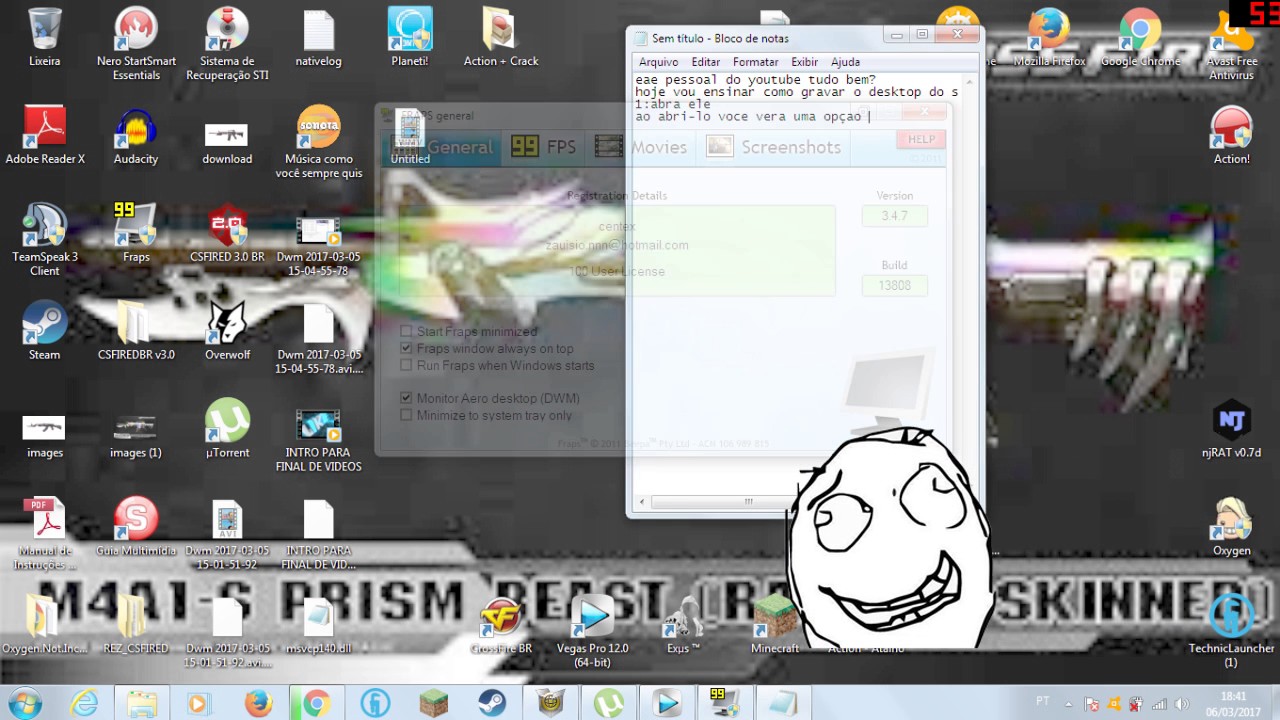Open CSFIRED 3.0 BR shortcut

click(227, 233)
